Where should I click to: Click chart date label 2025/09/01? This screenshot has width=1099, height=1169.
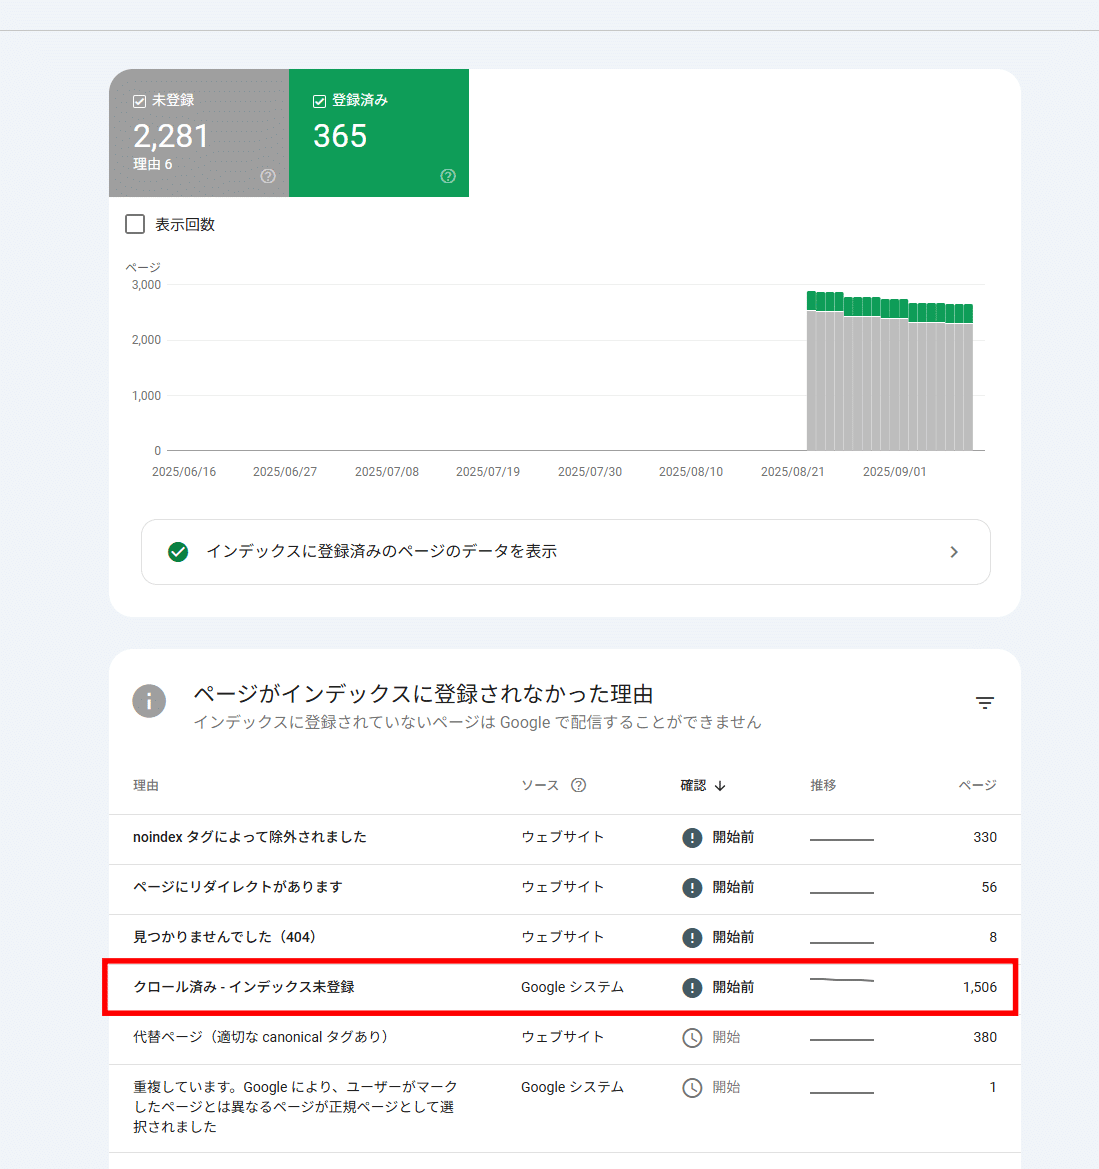(x=895, y=472)
